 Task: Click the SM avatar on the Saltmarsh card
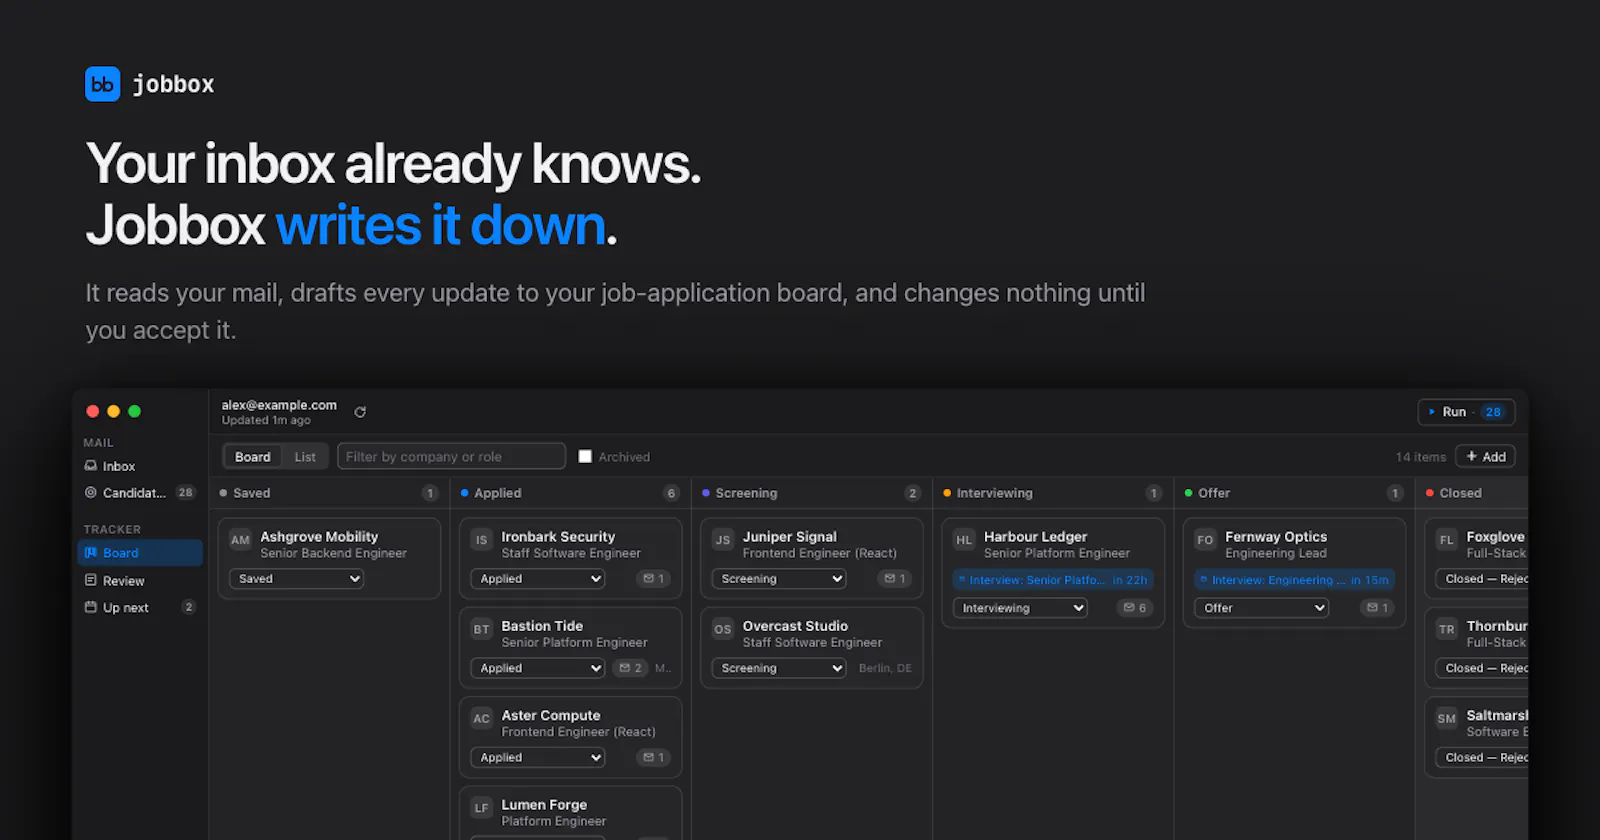1446,719
